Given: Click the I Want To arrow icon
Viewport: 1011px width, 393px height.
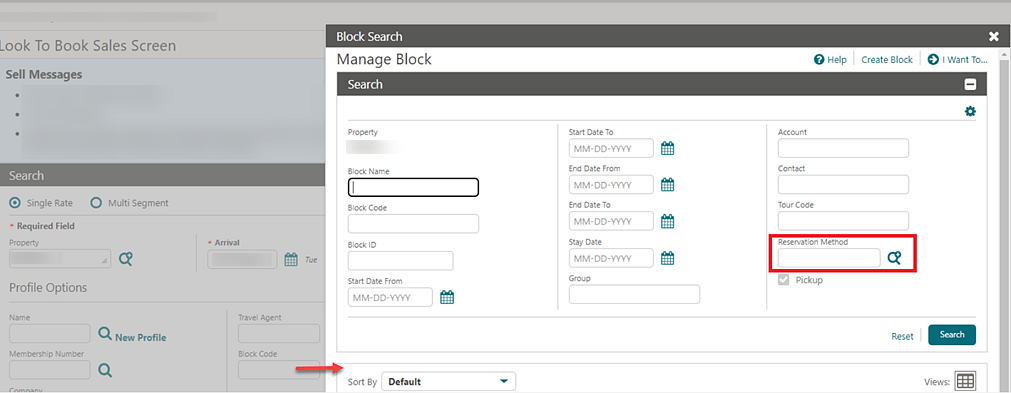Looking at the screenshot, I should [933, 59].
